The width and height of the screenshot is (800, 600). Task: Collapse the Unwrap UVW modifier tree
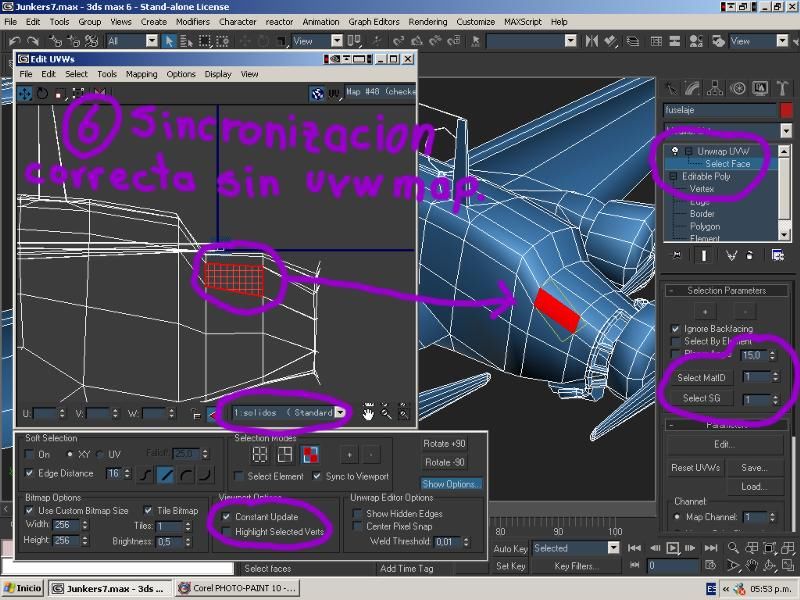(689, 151)
